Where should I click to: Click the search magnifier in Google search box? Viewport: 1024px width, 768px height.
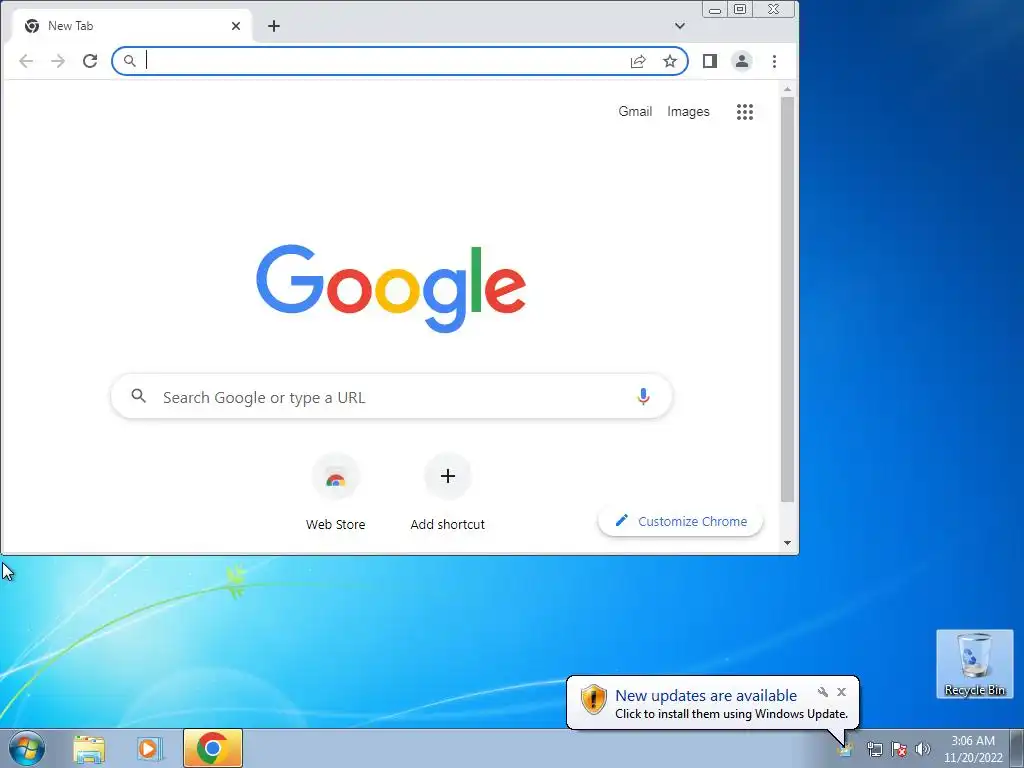(138, 396)
